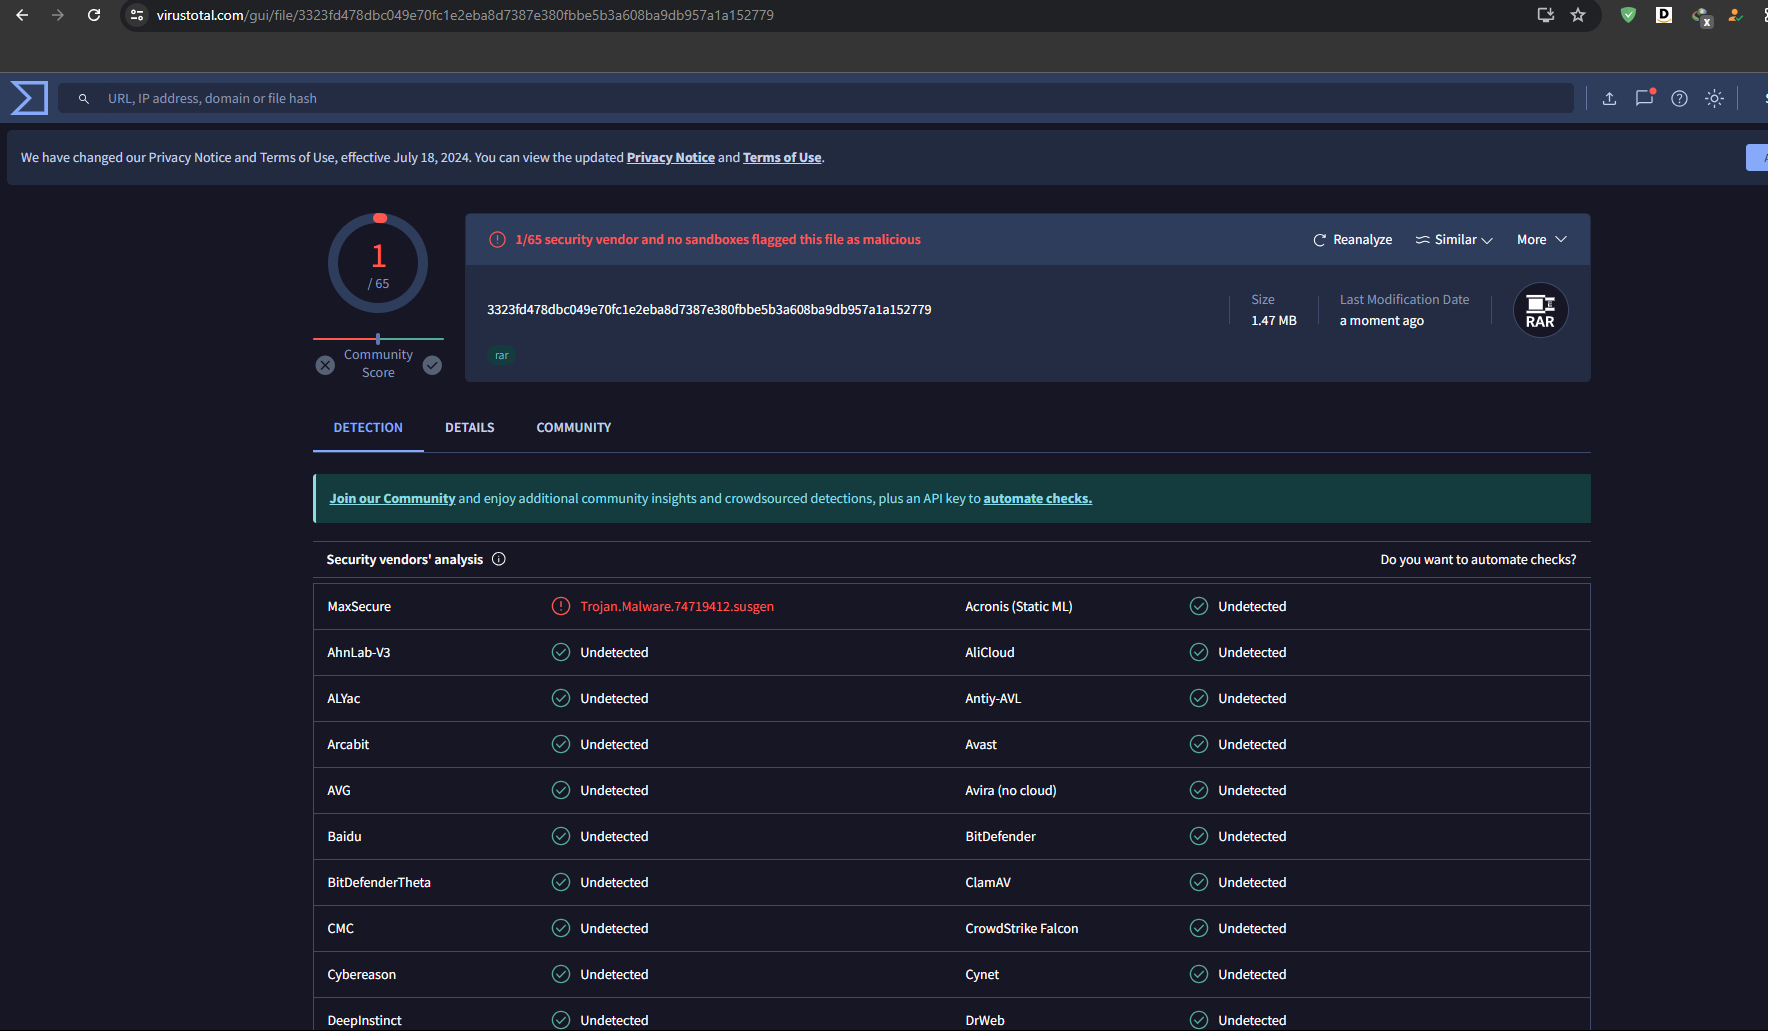Click the rar file tag
The height and width of the screenshot is (1031, 1768).
pos(502,355)
